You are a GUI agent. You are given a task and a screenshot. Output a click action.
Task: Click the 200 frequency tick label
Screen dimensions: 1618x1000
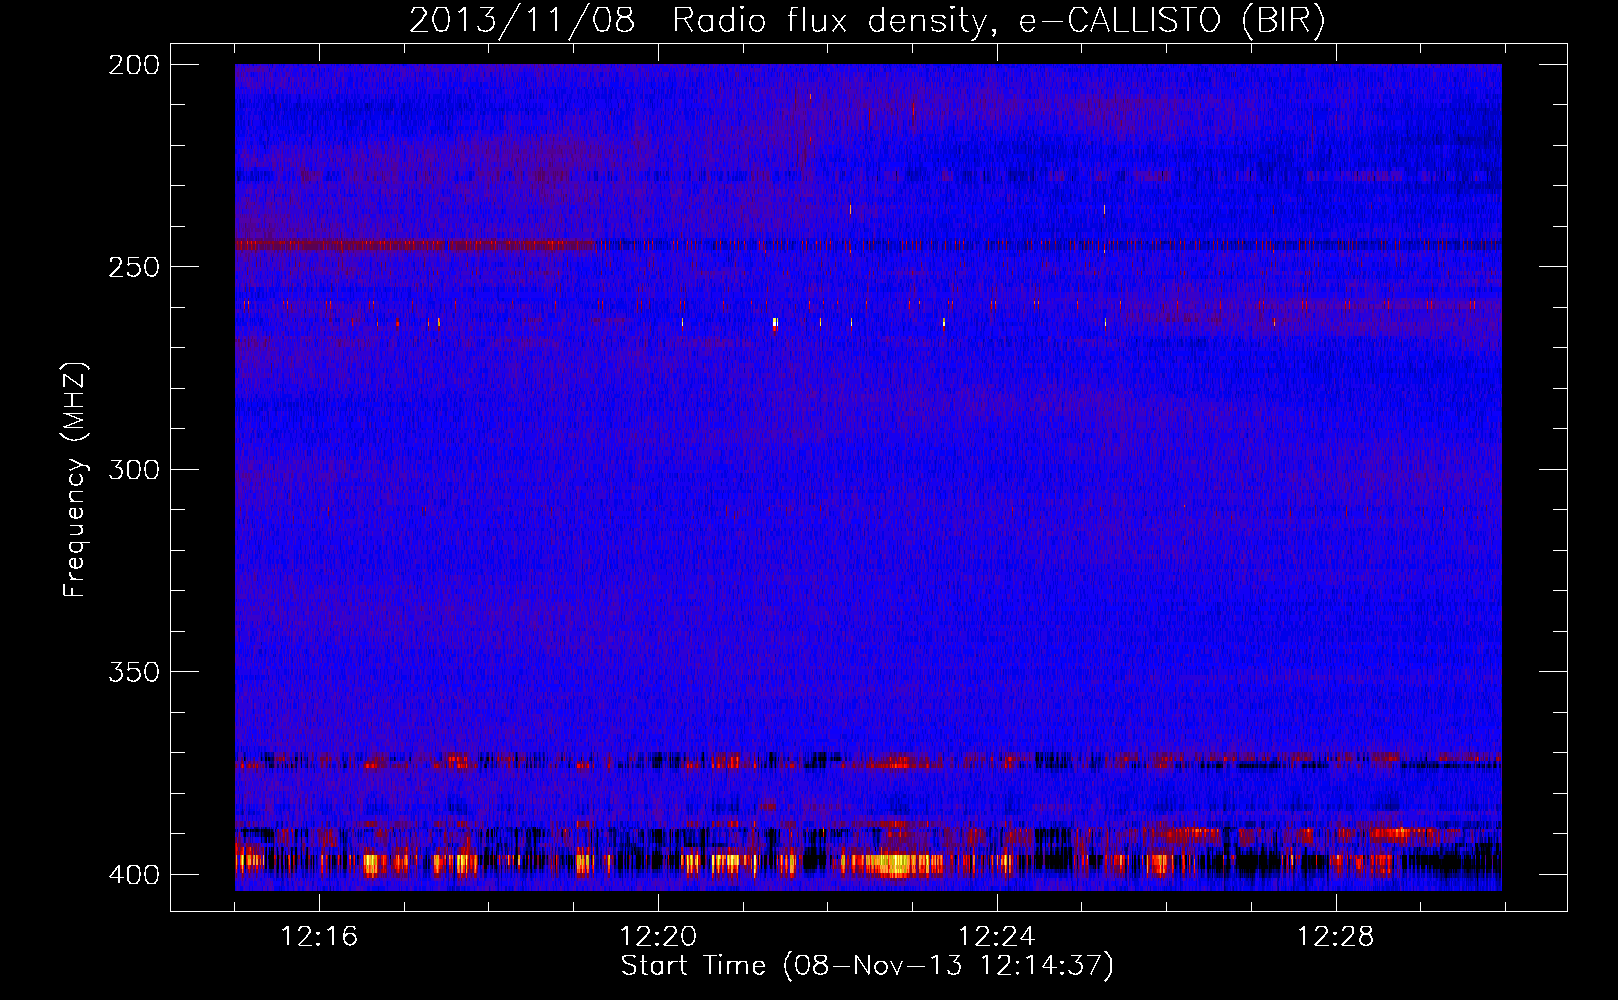(x=134, y=65)
